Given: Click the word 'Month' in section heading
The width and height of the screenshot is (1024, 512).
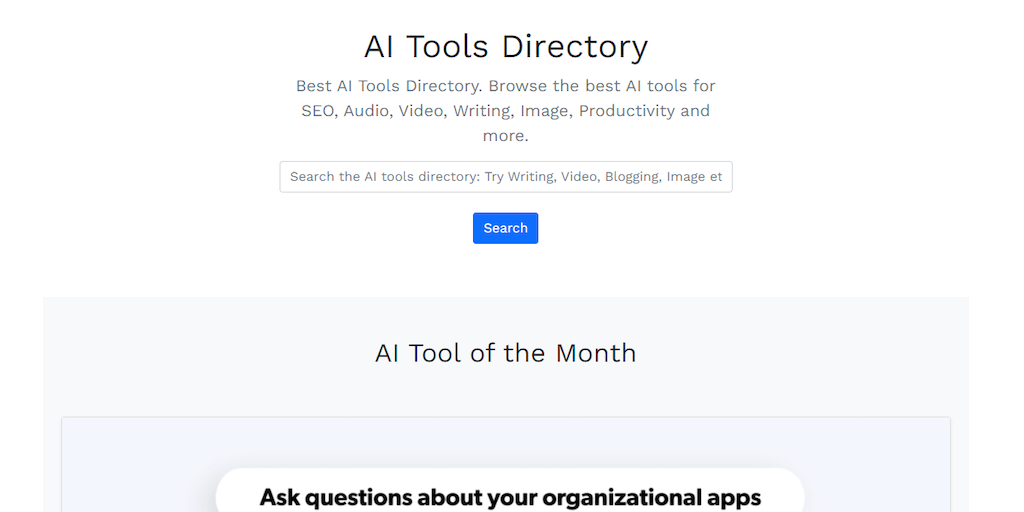Looking at the screenshot, I should (x=595, y=353).
